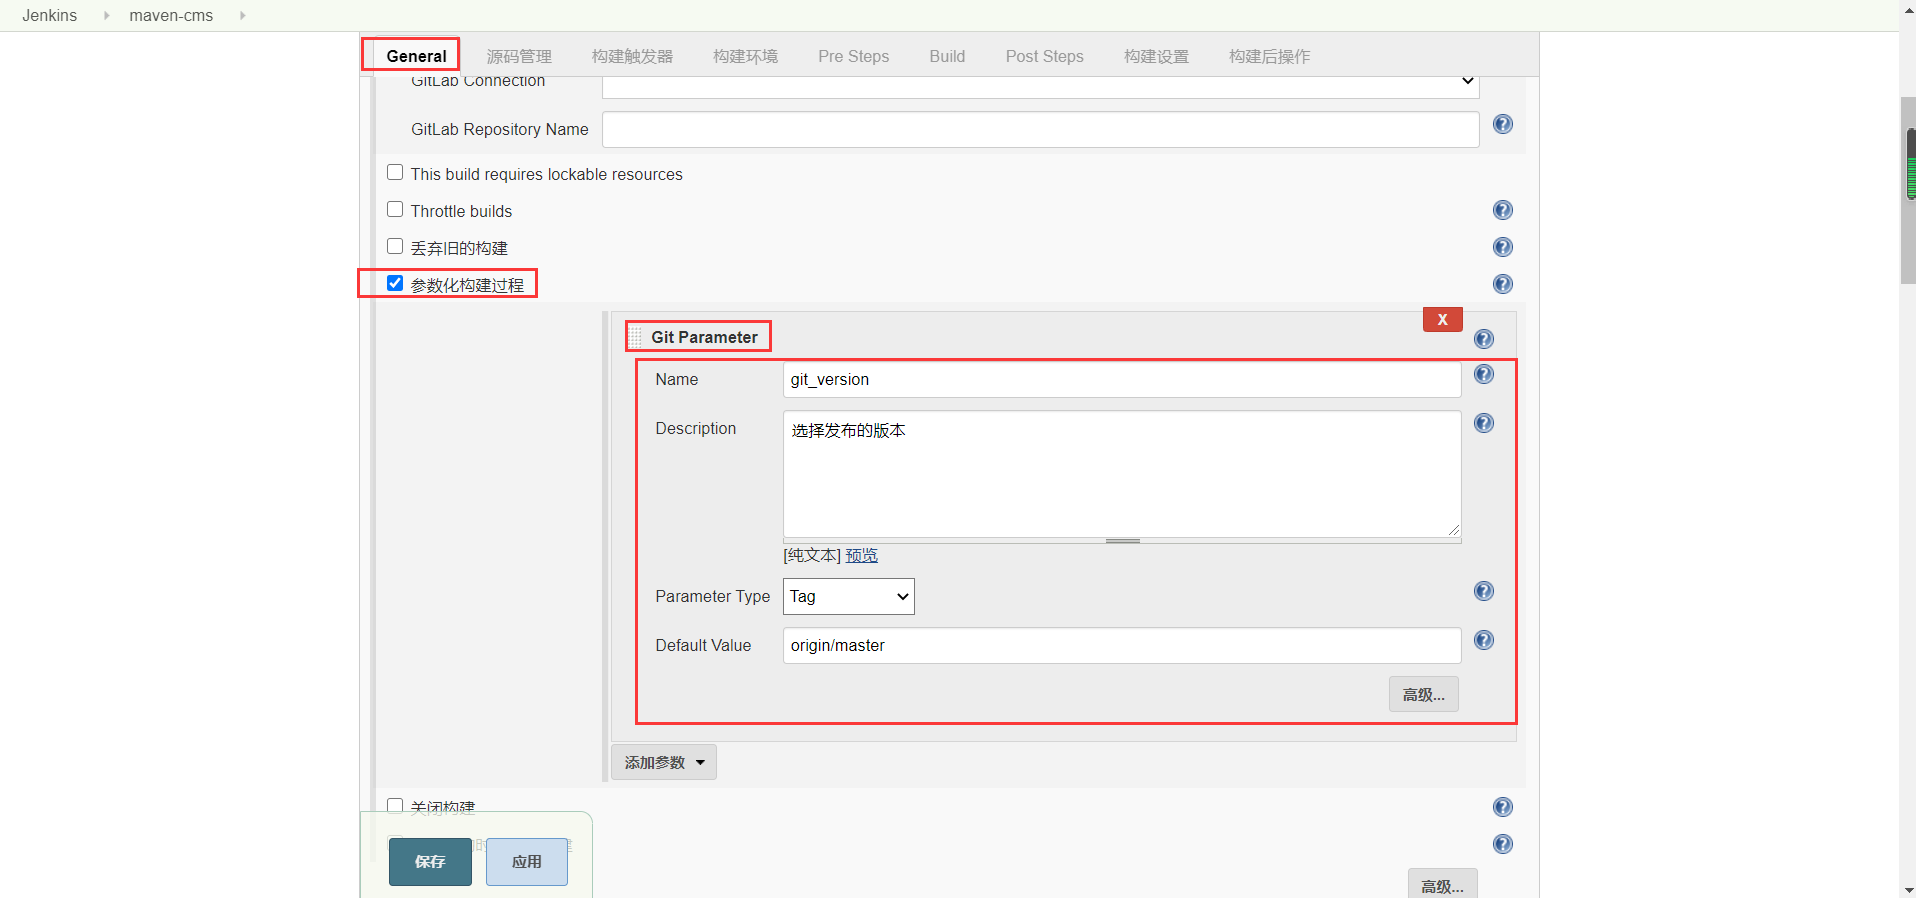
Task: Switch to the 构建触发器 tab
Action: (632, 56)
